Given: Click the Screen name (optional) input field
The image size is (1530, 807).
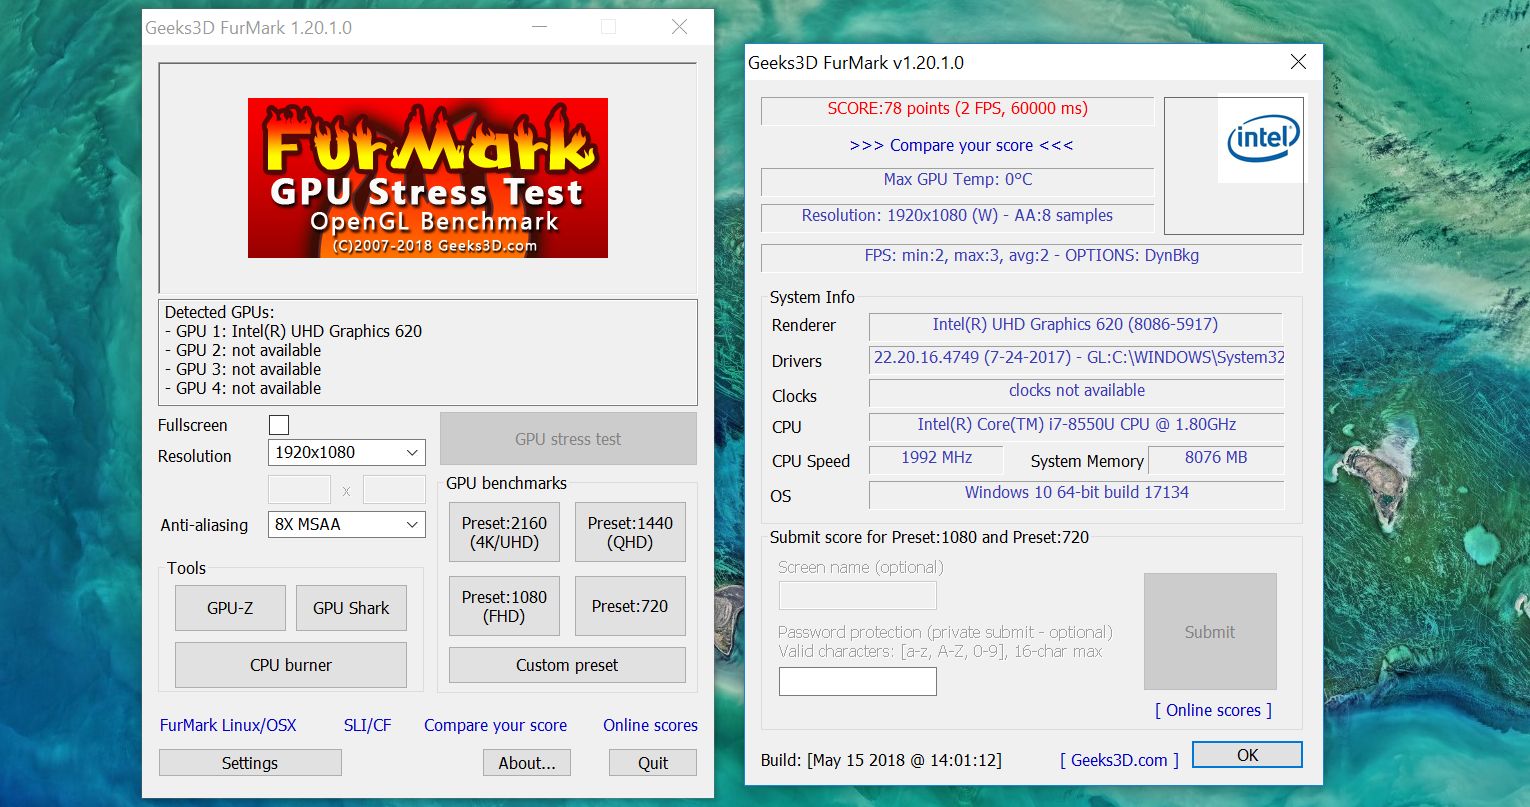Looking at the screenshot, I should (857, 595).
